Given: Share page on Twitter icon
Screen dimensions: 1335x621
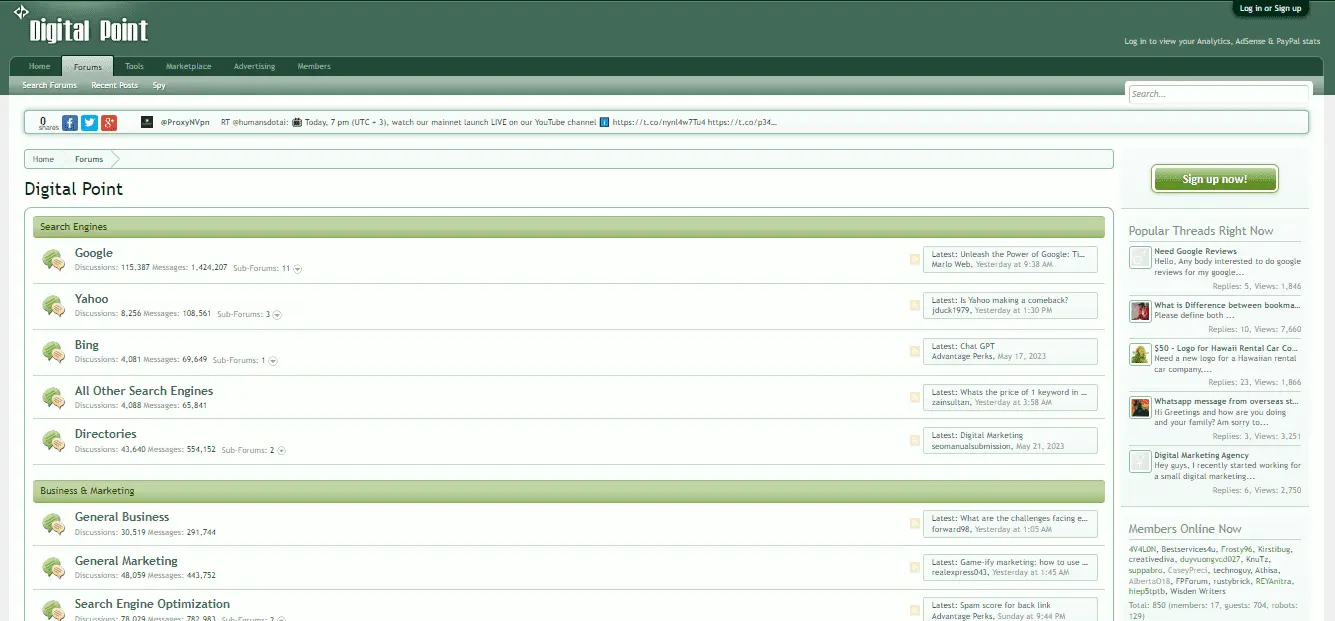Looking at the screenshot, I should 89,123.
